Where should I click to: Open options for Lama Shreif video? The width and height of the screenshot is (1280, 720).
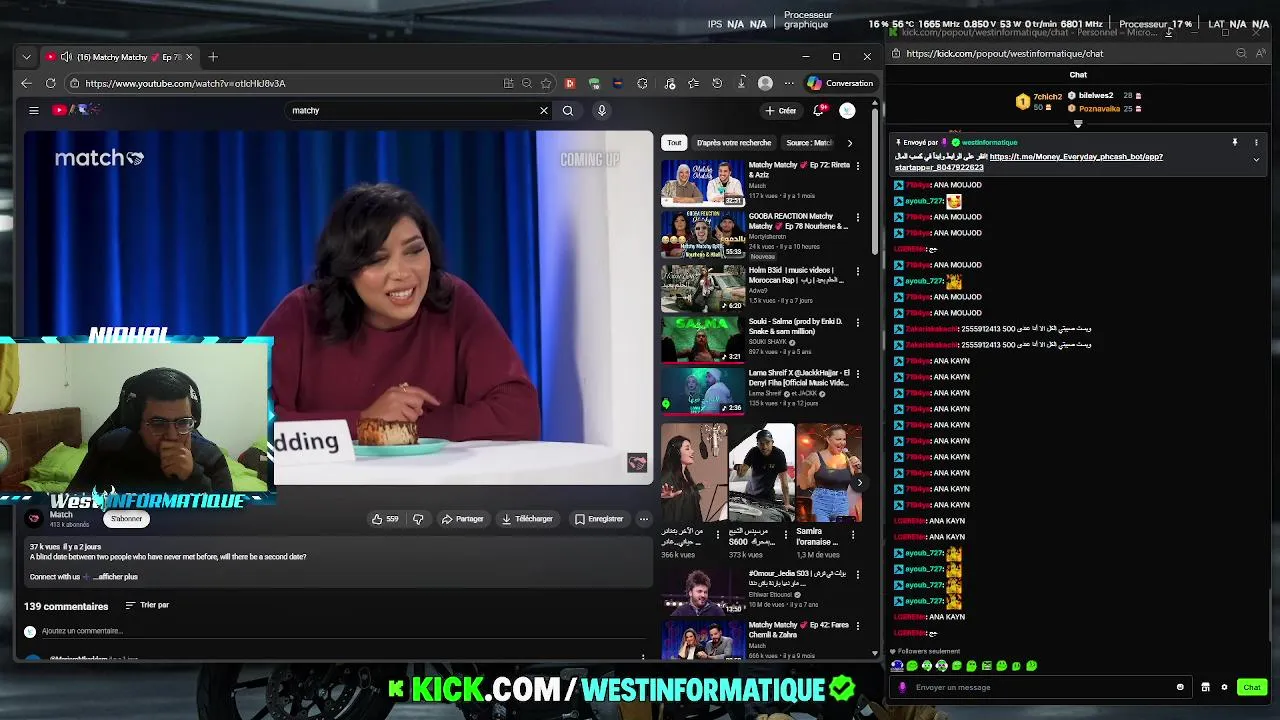point(857,374)
